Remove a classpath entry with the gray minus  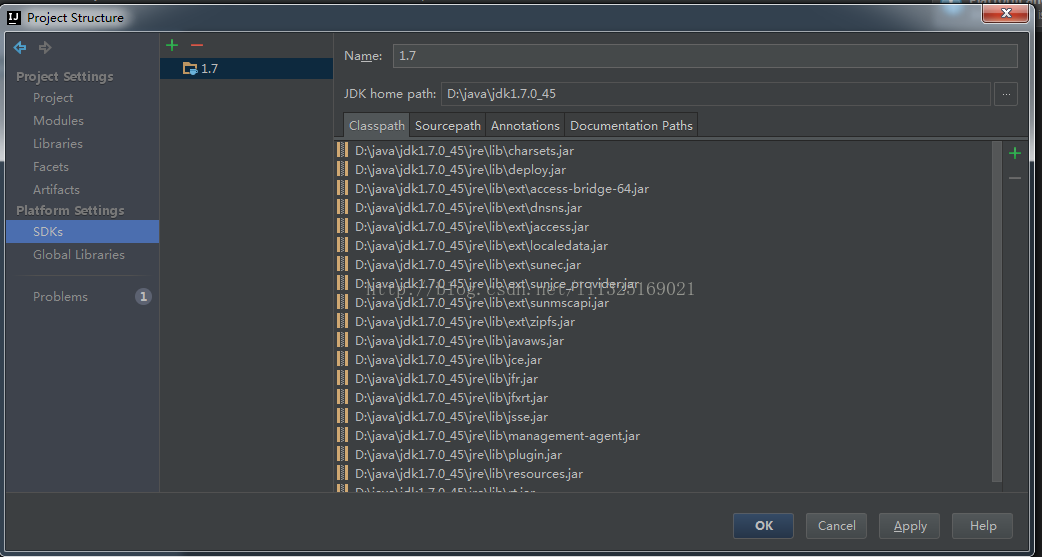click(x=1015, y=178)
